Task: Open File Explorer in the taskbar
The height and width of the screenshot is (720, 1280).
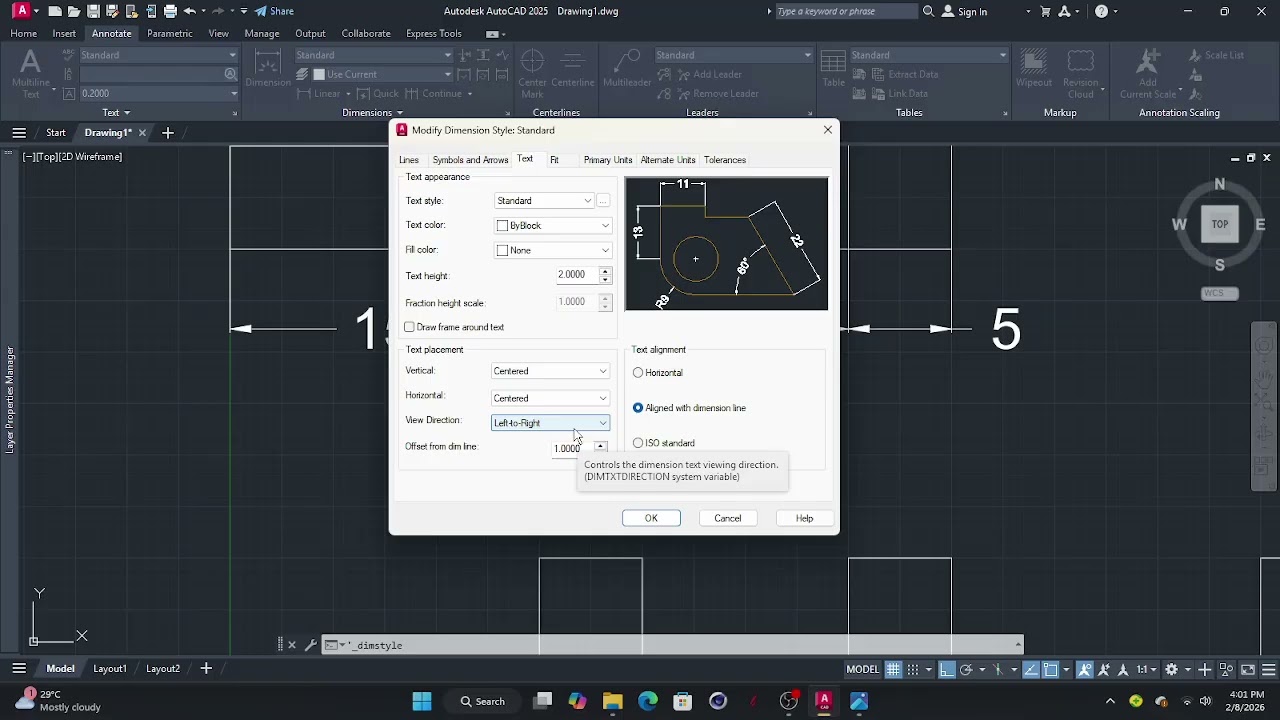Action: pyautogui.click(x=612, y=701)
